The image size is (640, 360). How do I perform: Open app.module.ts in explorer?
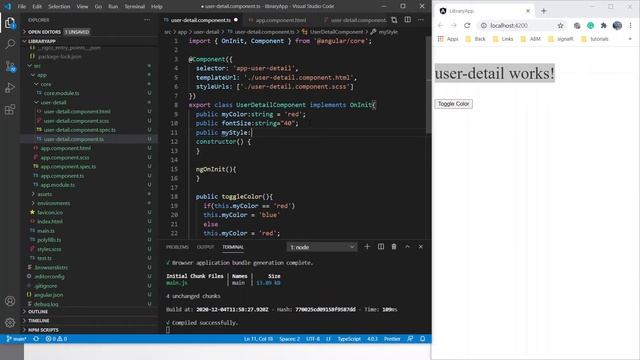coord(58,185)
